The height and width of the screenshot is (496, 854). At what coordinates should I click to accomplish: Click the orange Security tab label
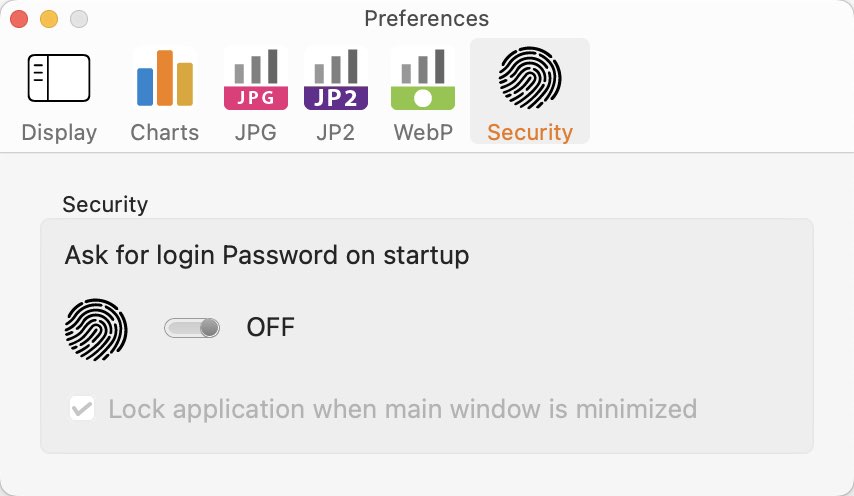pyautogui.click(x=529, y=132)
